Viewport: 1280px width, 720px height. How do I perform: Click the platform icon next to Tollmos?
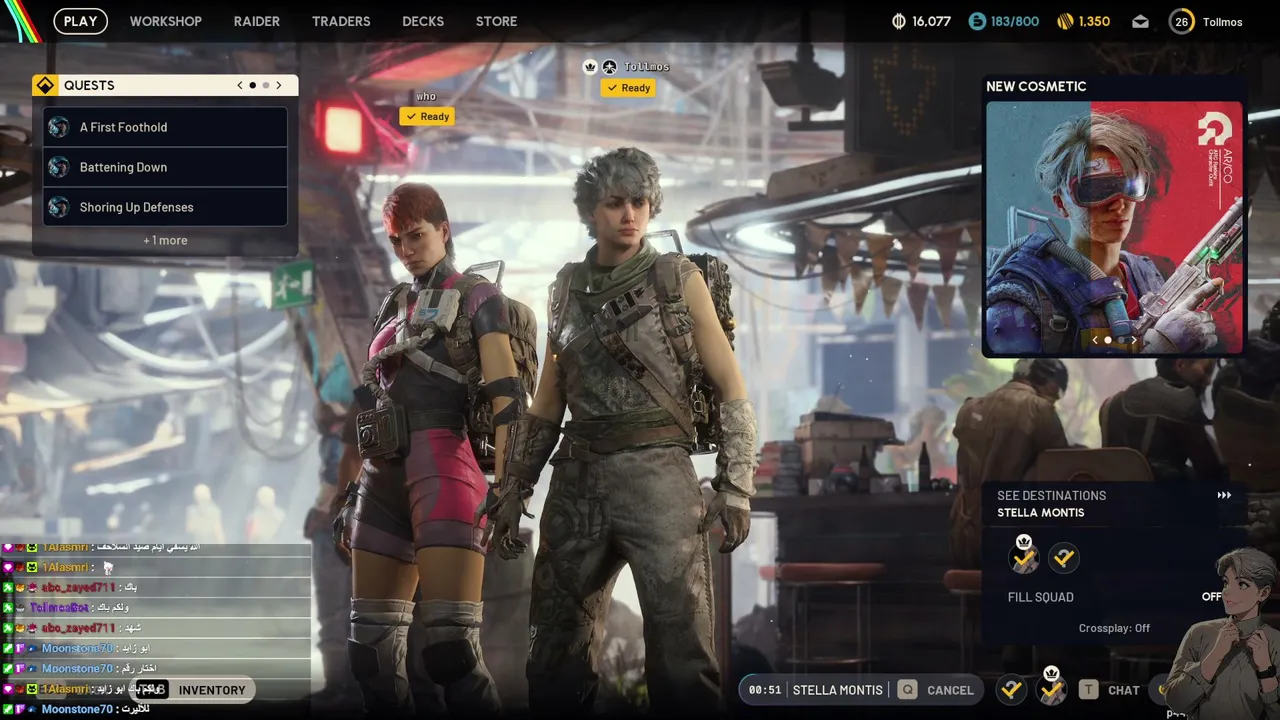click(x=609, y=67)
